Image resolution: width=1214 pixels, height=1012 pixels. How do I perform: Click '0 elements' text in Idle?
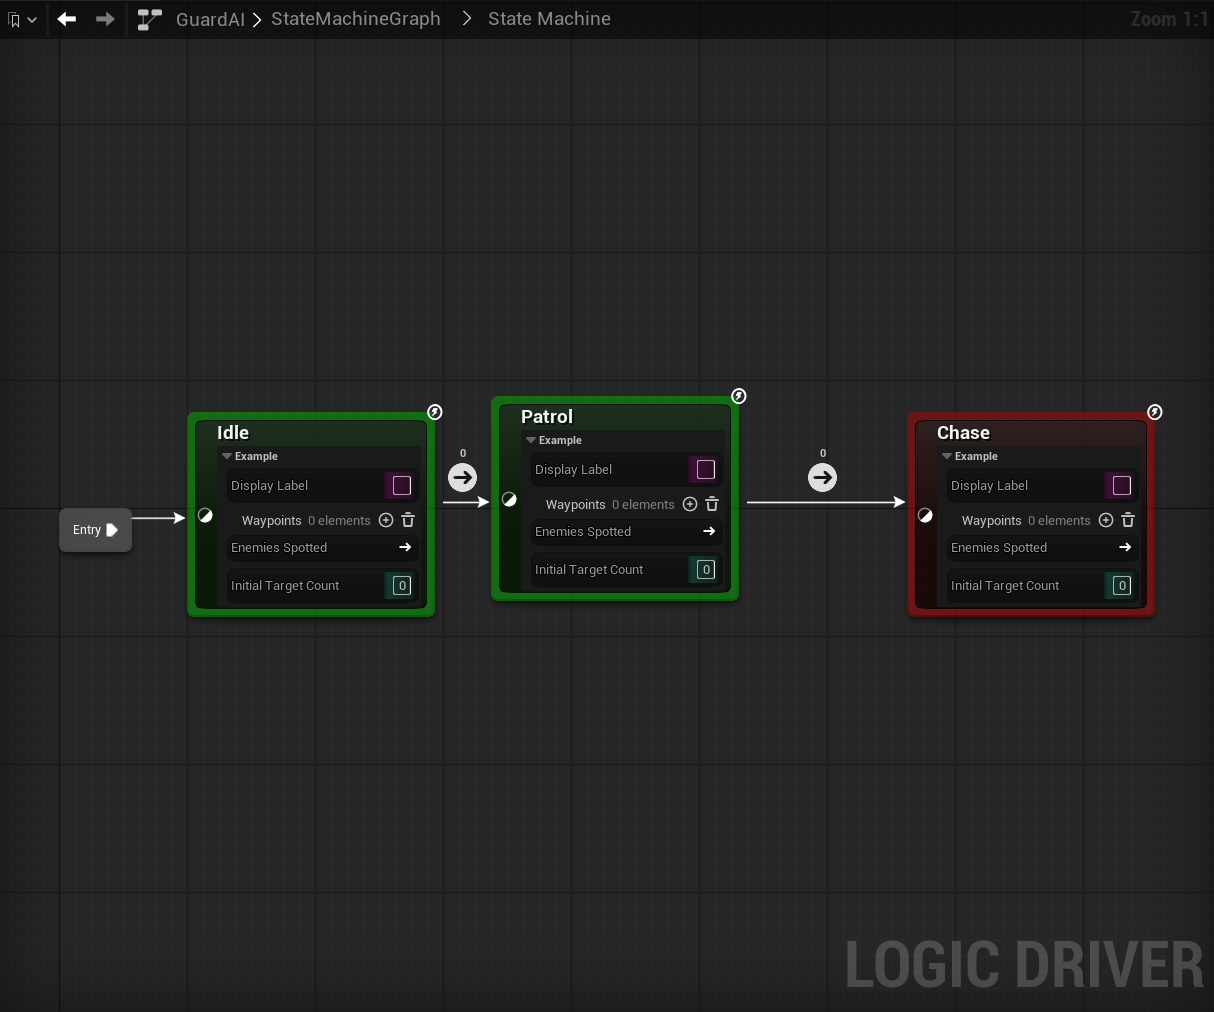click(339, 521)
